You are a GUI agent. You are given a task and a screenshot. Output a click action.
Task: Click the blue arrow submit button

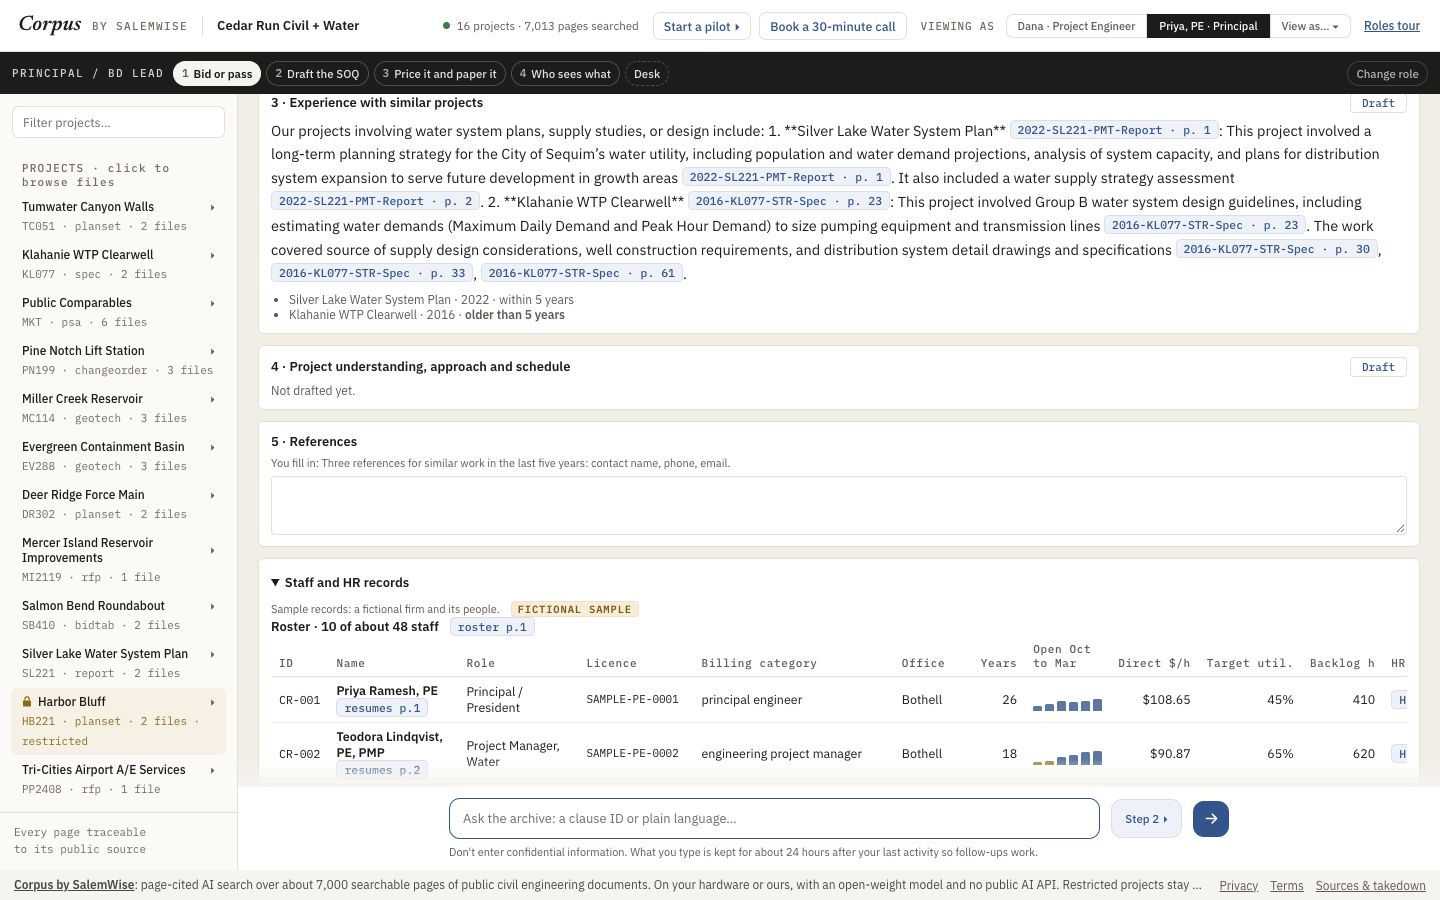click(x=1210, y=818)
